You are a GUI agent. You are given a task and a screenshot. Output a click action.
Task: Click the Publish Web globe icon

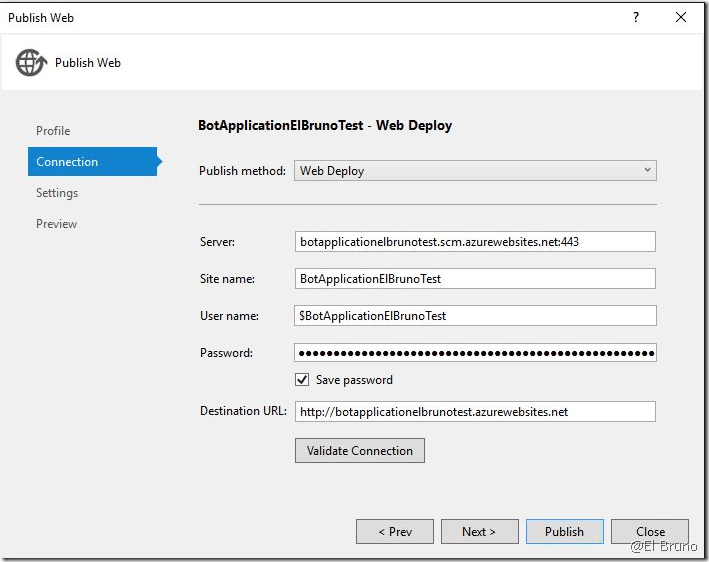point(30,63)
